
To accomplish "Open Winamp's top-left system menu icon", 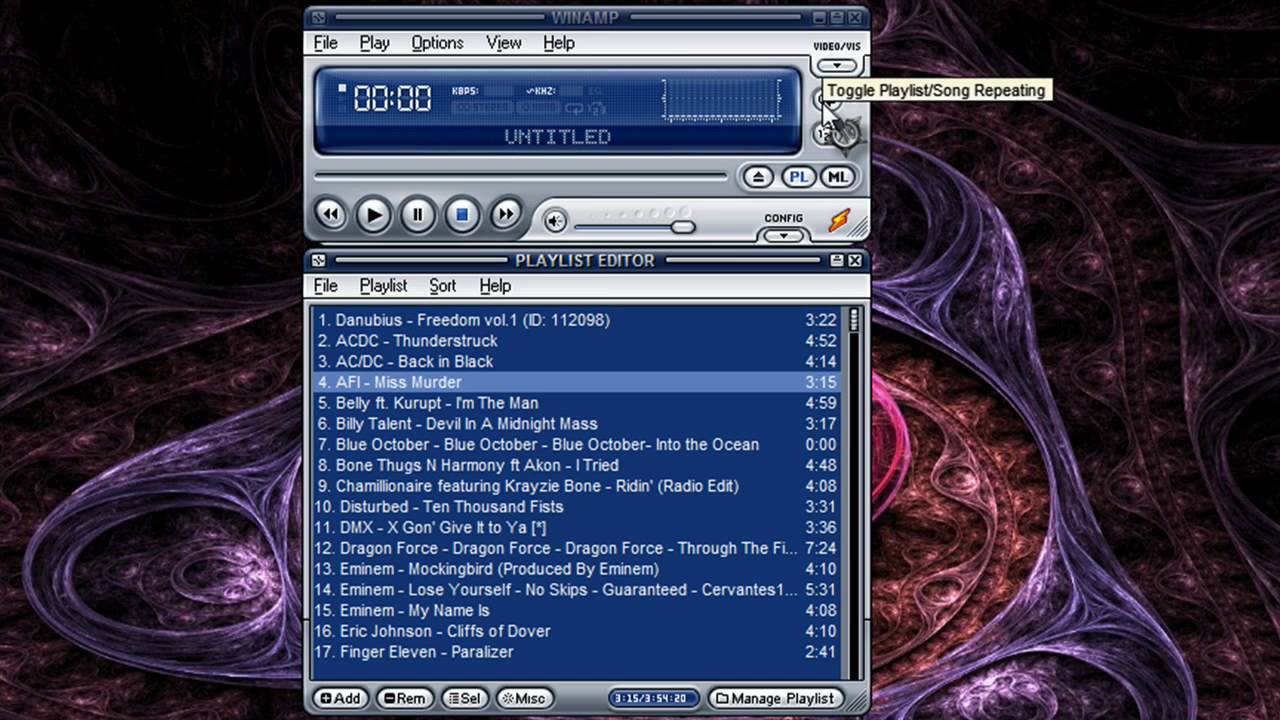I will 318,18.
